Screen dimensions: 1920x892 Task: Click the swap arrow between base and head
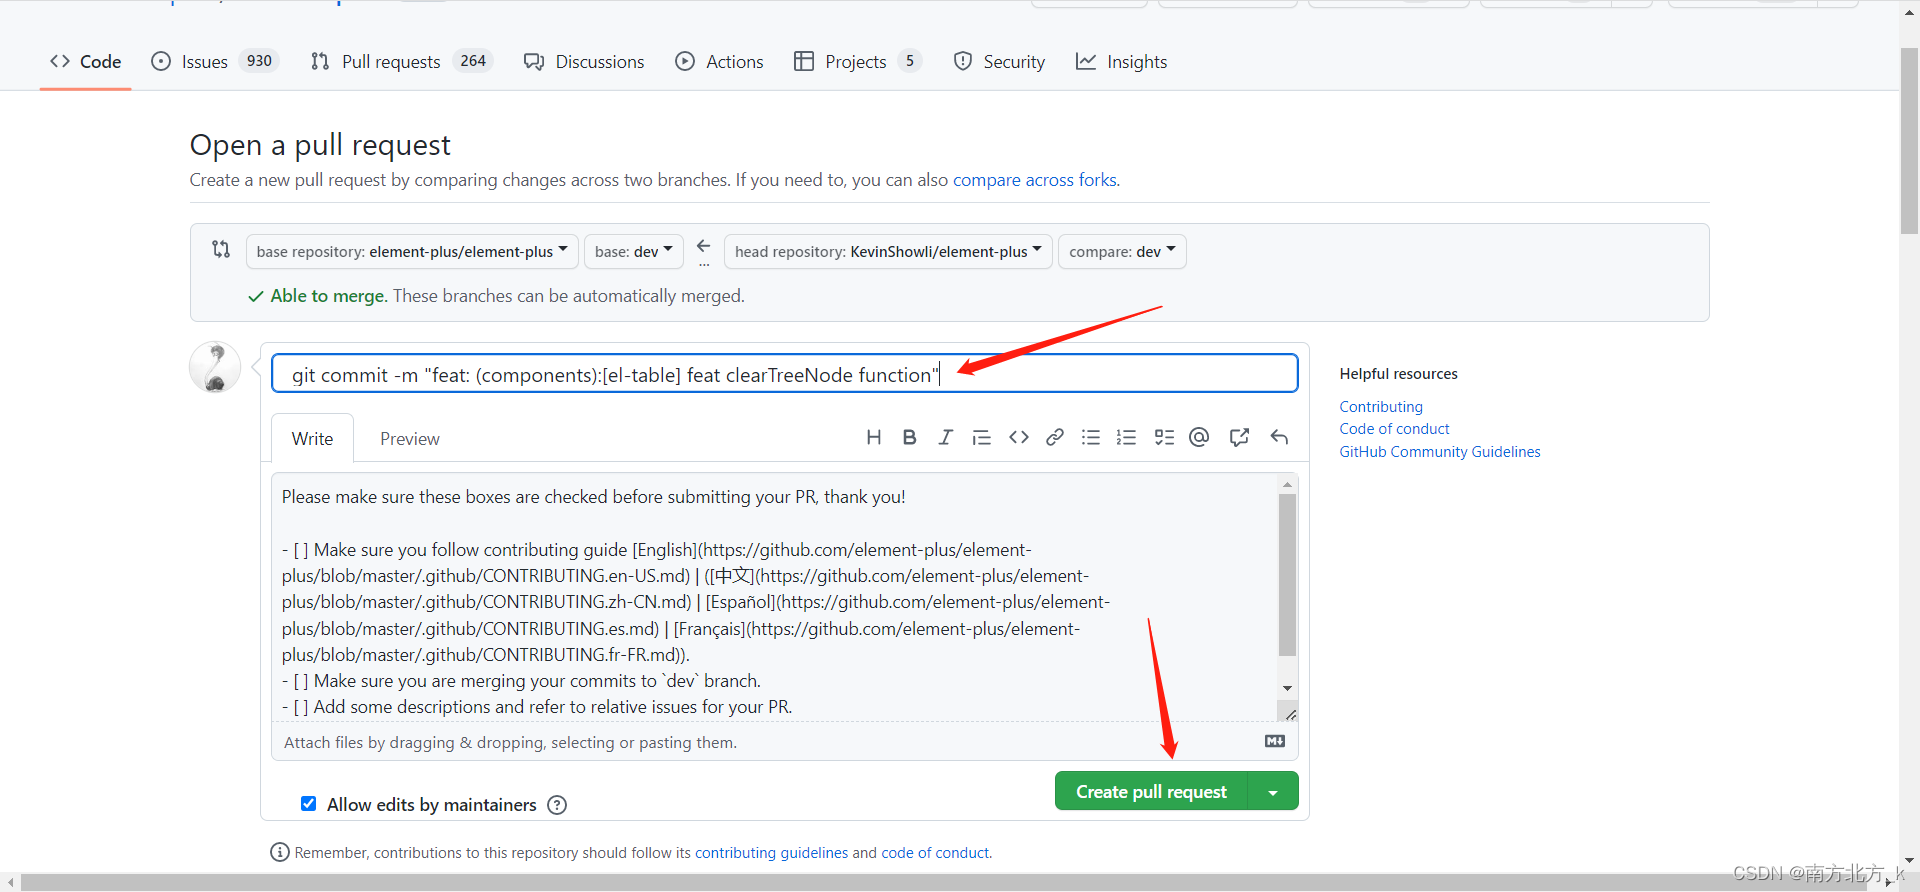click(704, 246)
